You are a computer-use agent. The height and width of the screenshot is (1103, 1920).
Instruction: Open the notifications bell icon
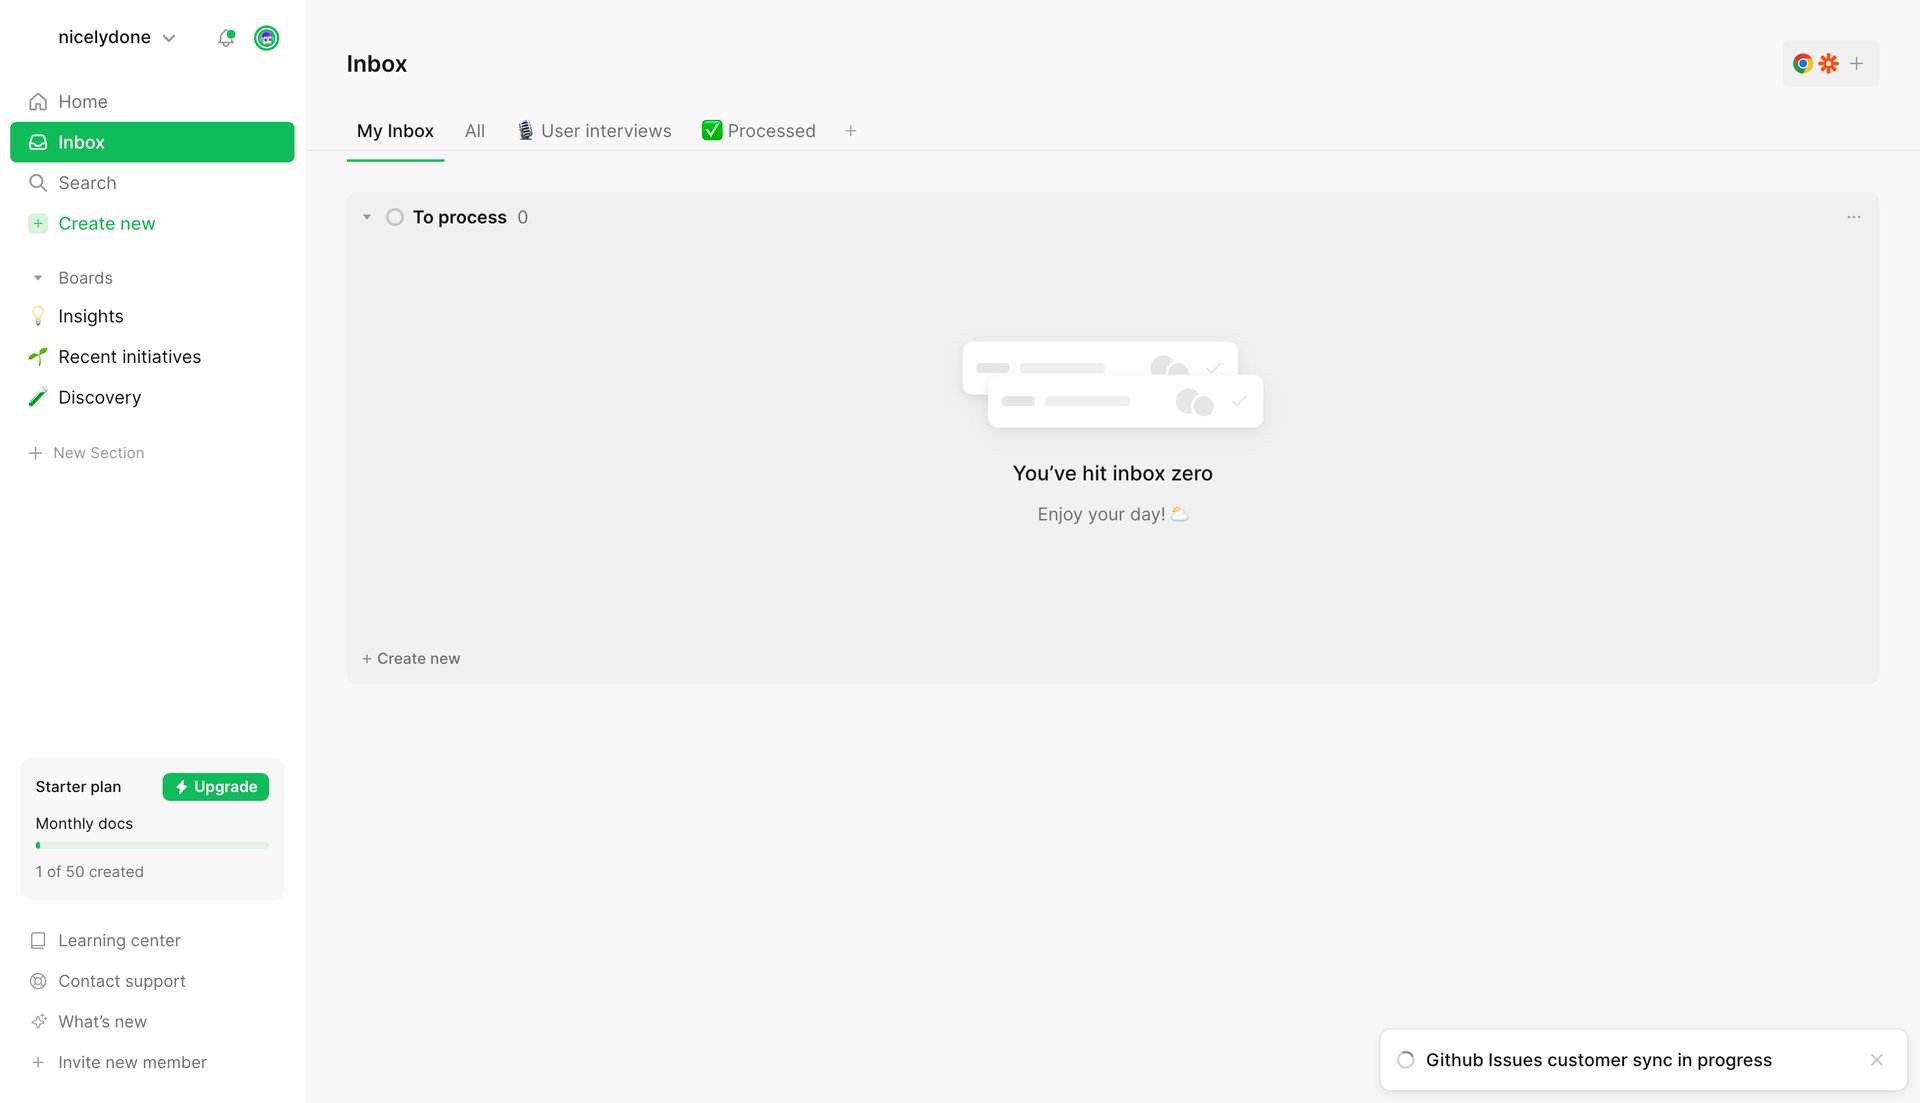click(x=226, y=38)
